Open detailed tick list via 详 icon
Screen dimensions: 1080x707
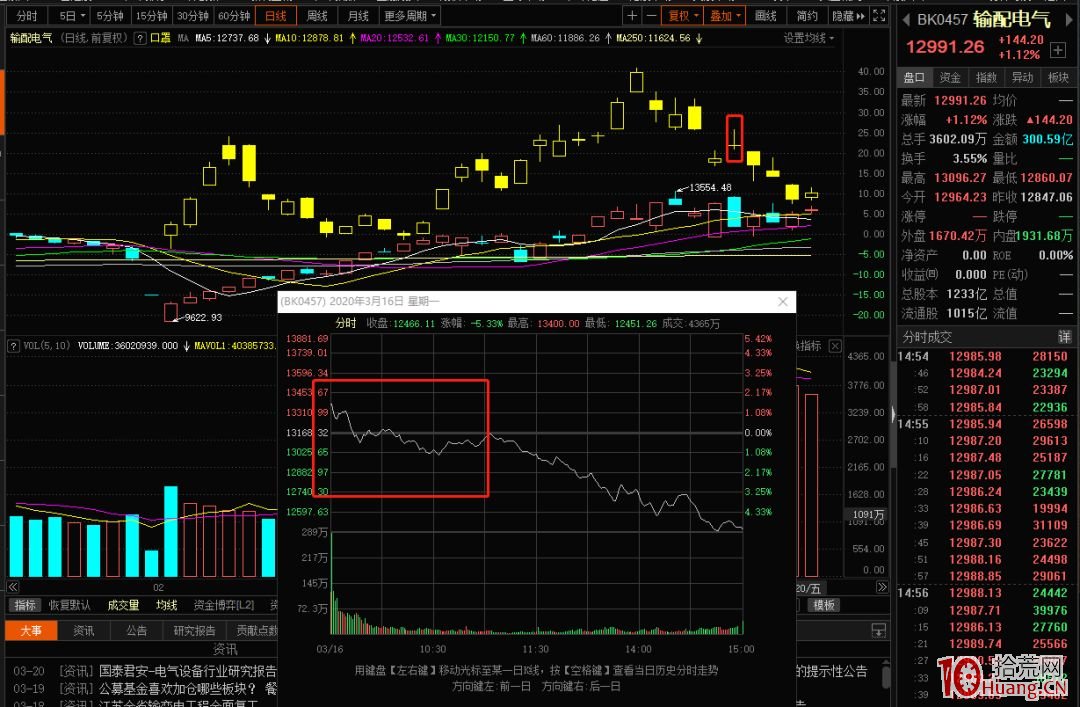click(1065, 337)
